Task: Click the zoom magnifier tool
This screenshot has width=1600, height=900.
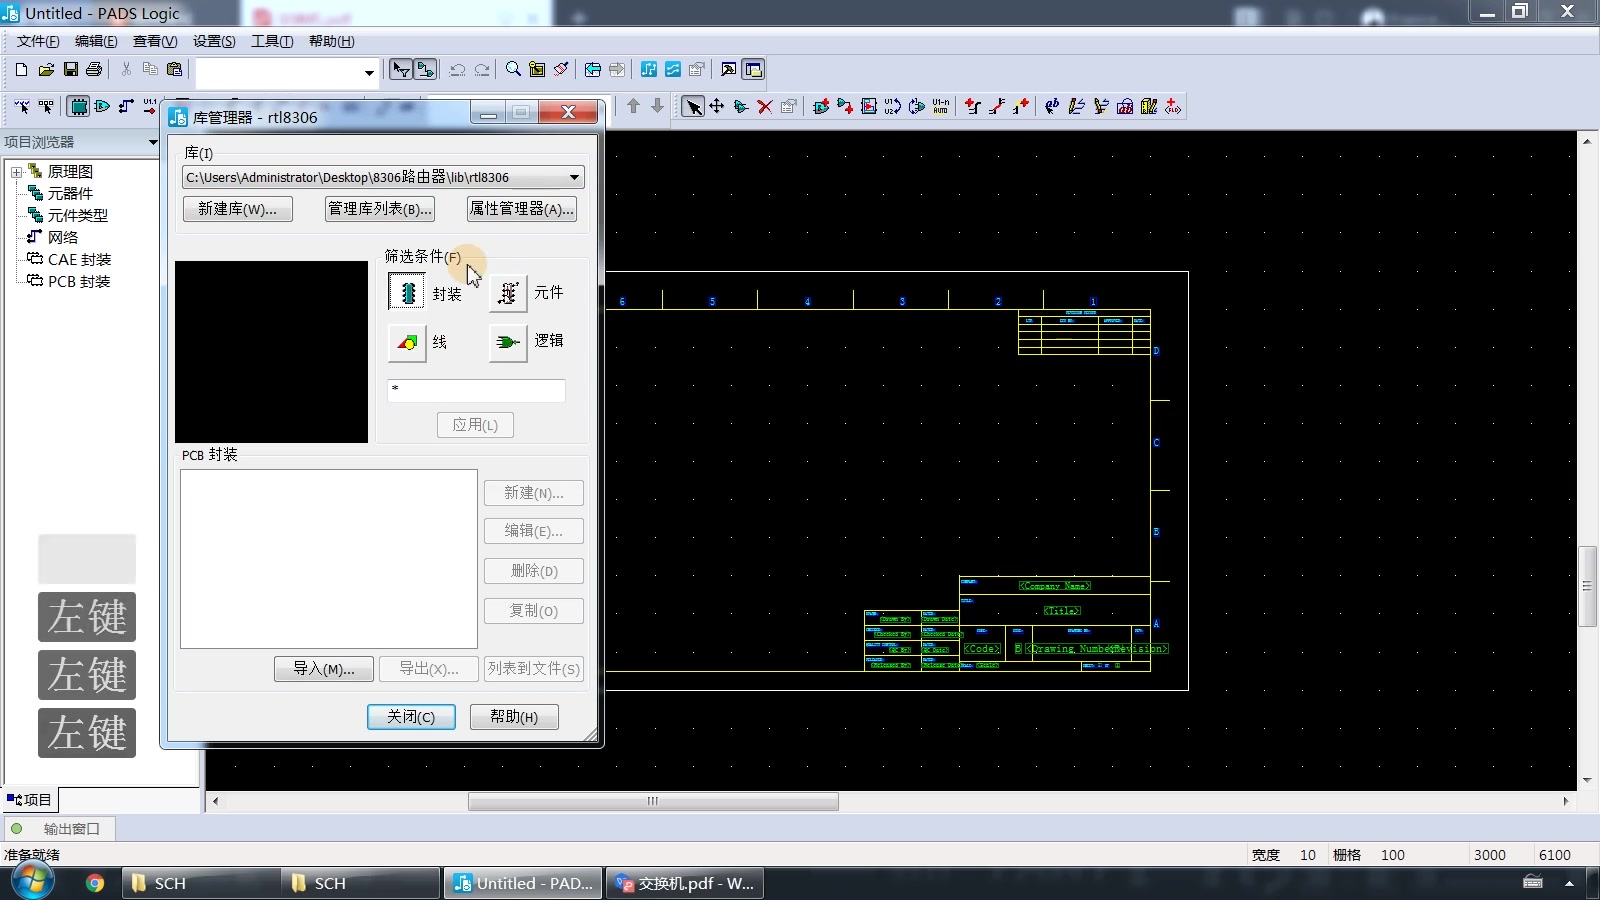Action: coord(513,70)
